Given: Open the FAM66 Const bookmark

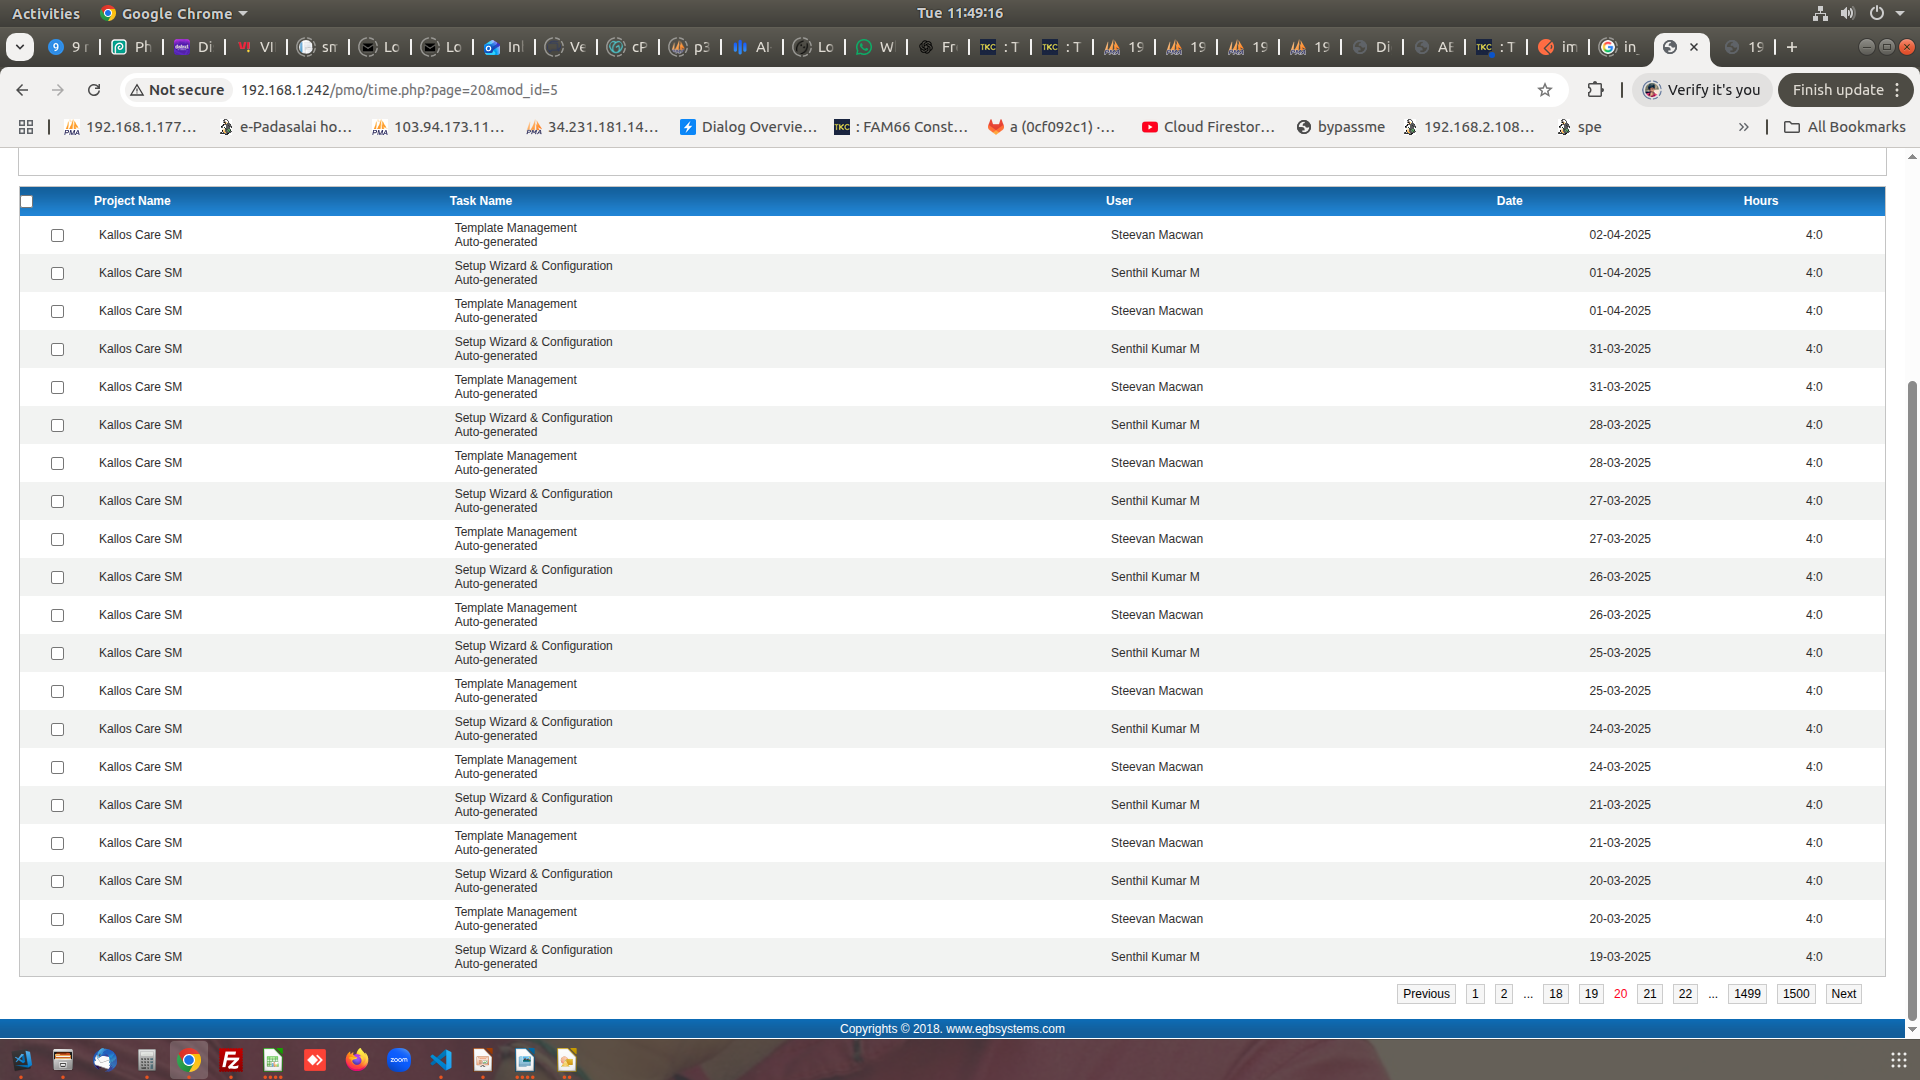Looking at the screenshot, I should [901, 127].
